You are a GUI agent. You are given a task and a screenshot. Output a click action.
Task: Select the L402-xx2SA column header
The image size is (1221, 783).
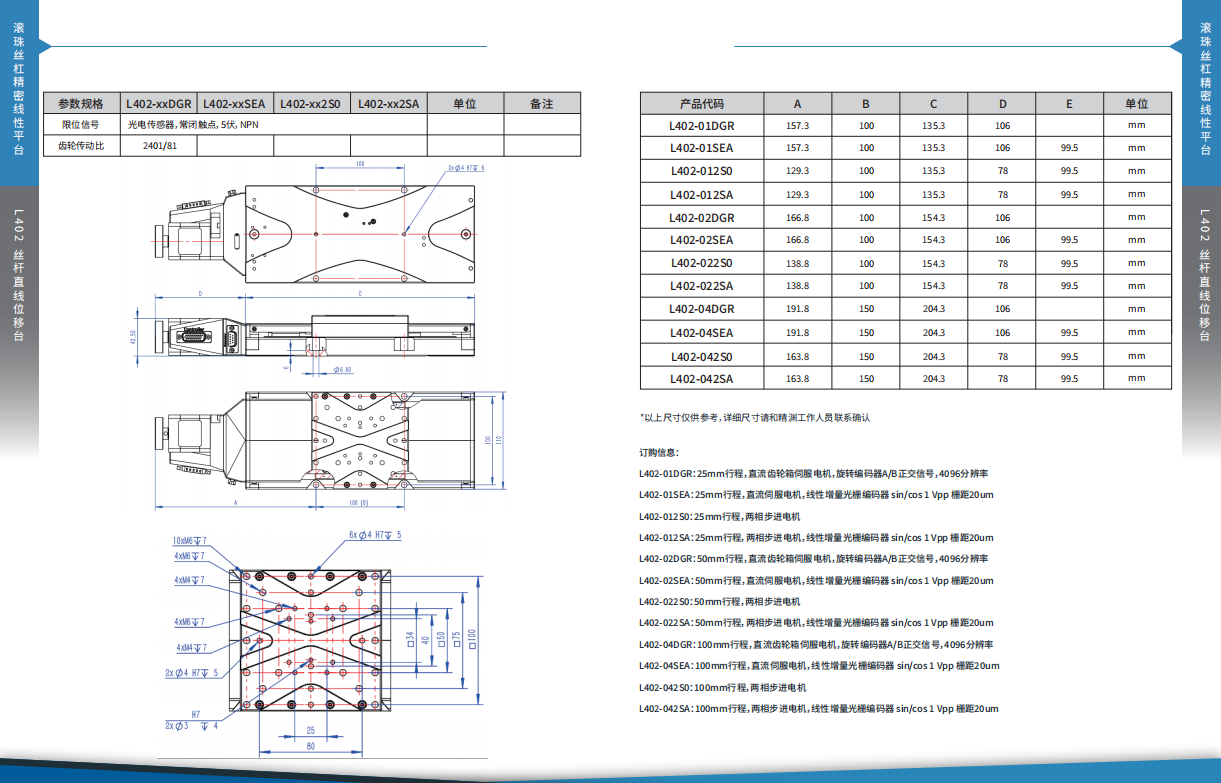(388, 103)
